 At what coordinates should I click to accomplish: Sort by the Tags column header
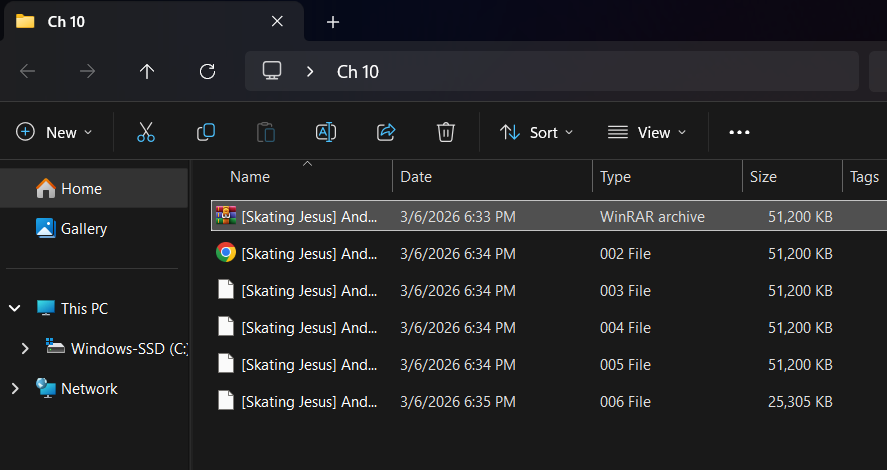pyautogui.click(x=864, y=176)
